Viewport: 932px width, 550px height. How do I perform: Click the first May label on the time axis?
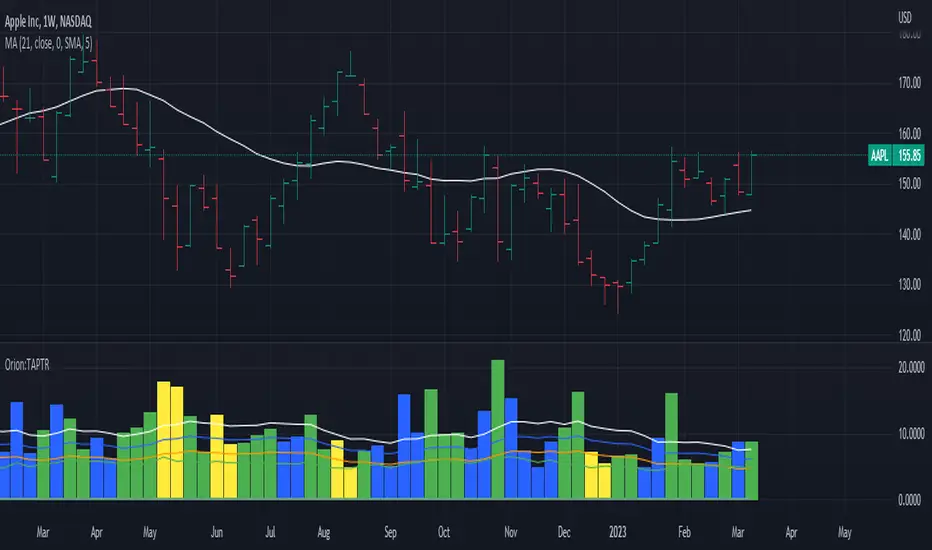coord(150,532)
